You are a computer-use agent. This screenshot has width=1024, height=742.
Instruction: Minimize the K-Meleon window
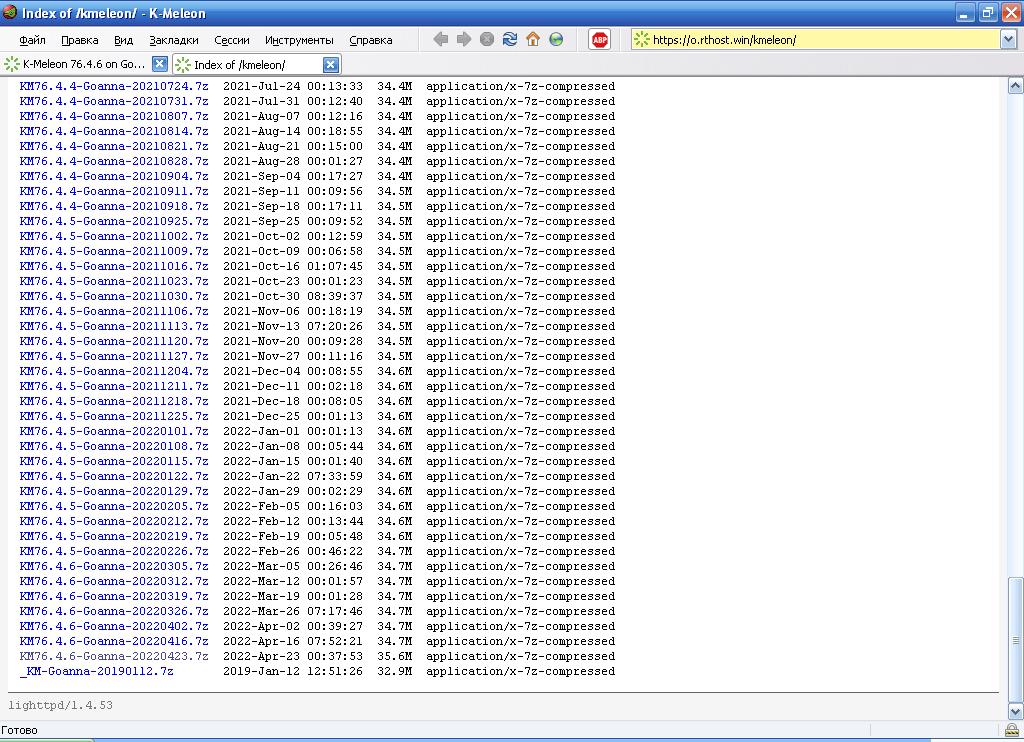965,12
